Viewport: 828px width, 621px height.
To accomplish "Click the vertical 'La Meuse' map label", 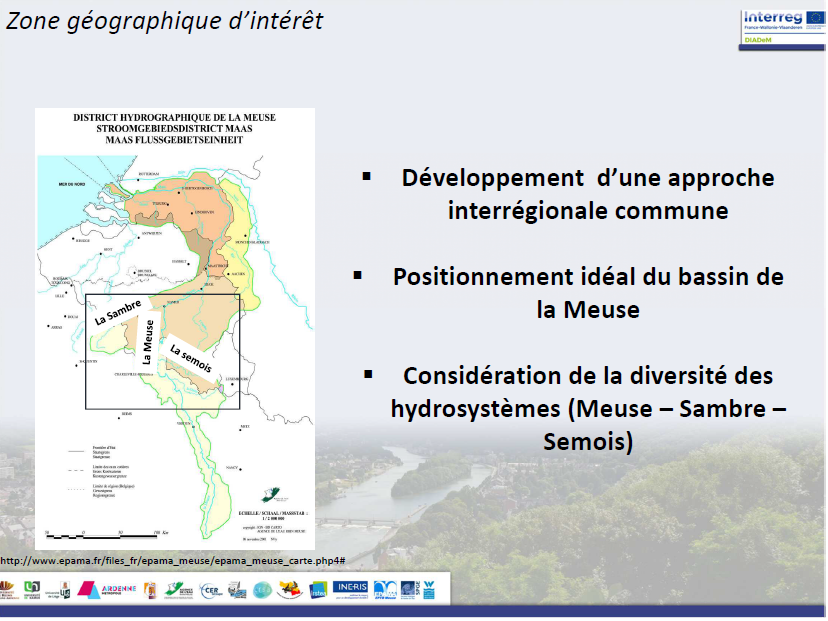I will (150, 343).
